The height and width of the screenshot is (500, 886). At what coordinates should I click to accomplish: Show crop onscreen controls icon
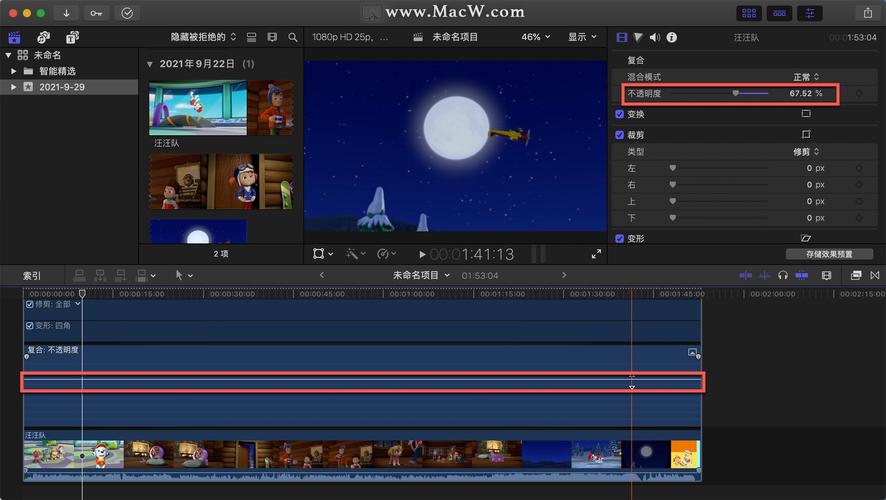tap(806, 134)
